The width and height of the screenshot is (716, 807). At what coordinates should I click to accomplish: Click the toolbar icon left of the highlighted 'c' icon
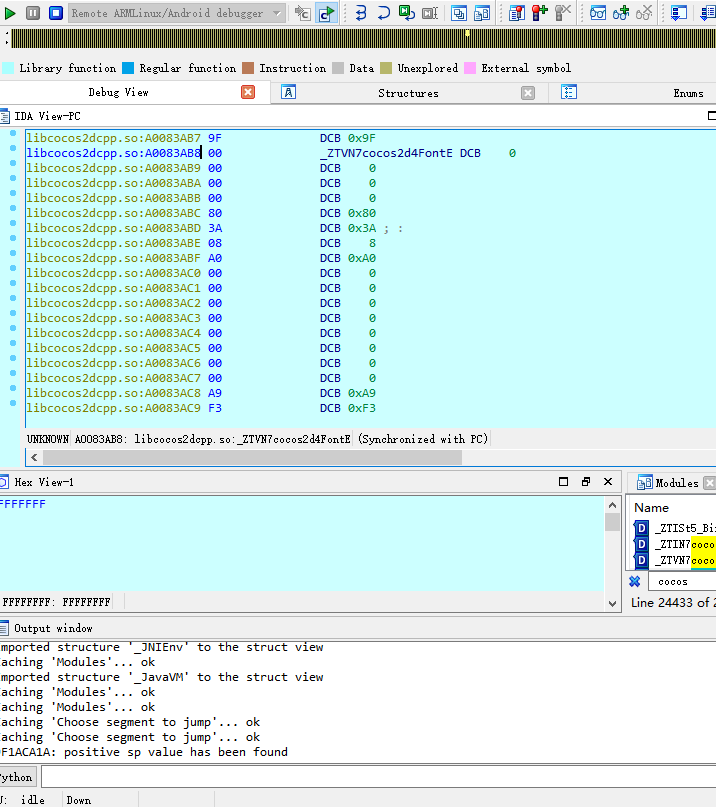[x=303, y=13]
